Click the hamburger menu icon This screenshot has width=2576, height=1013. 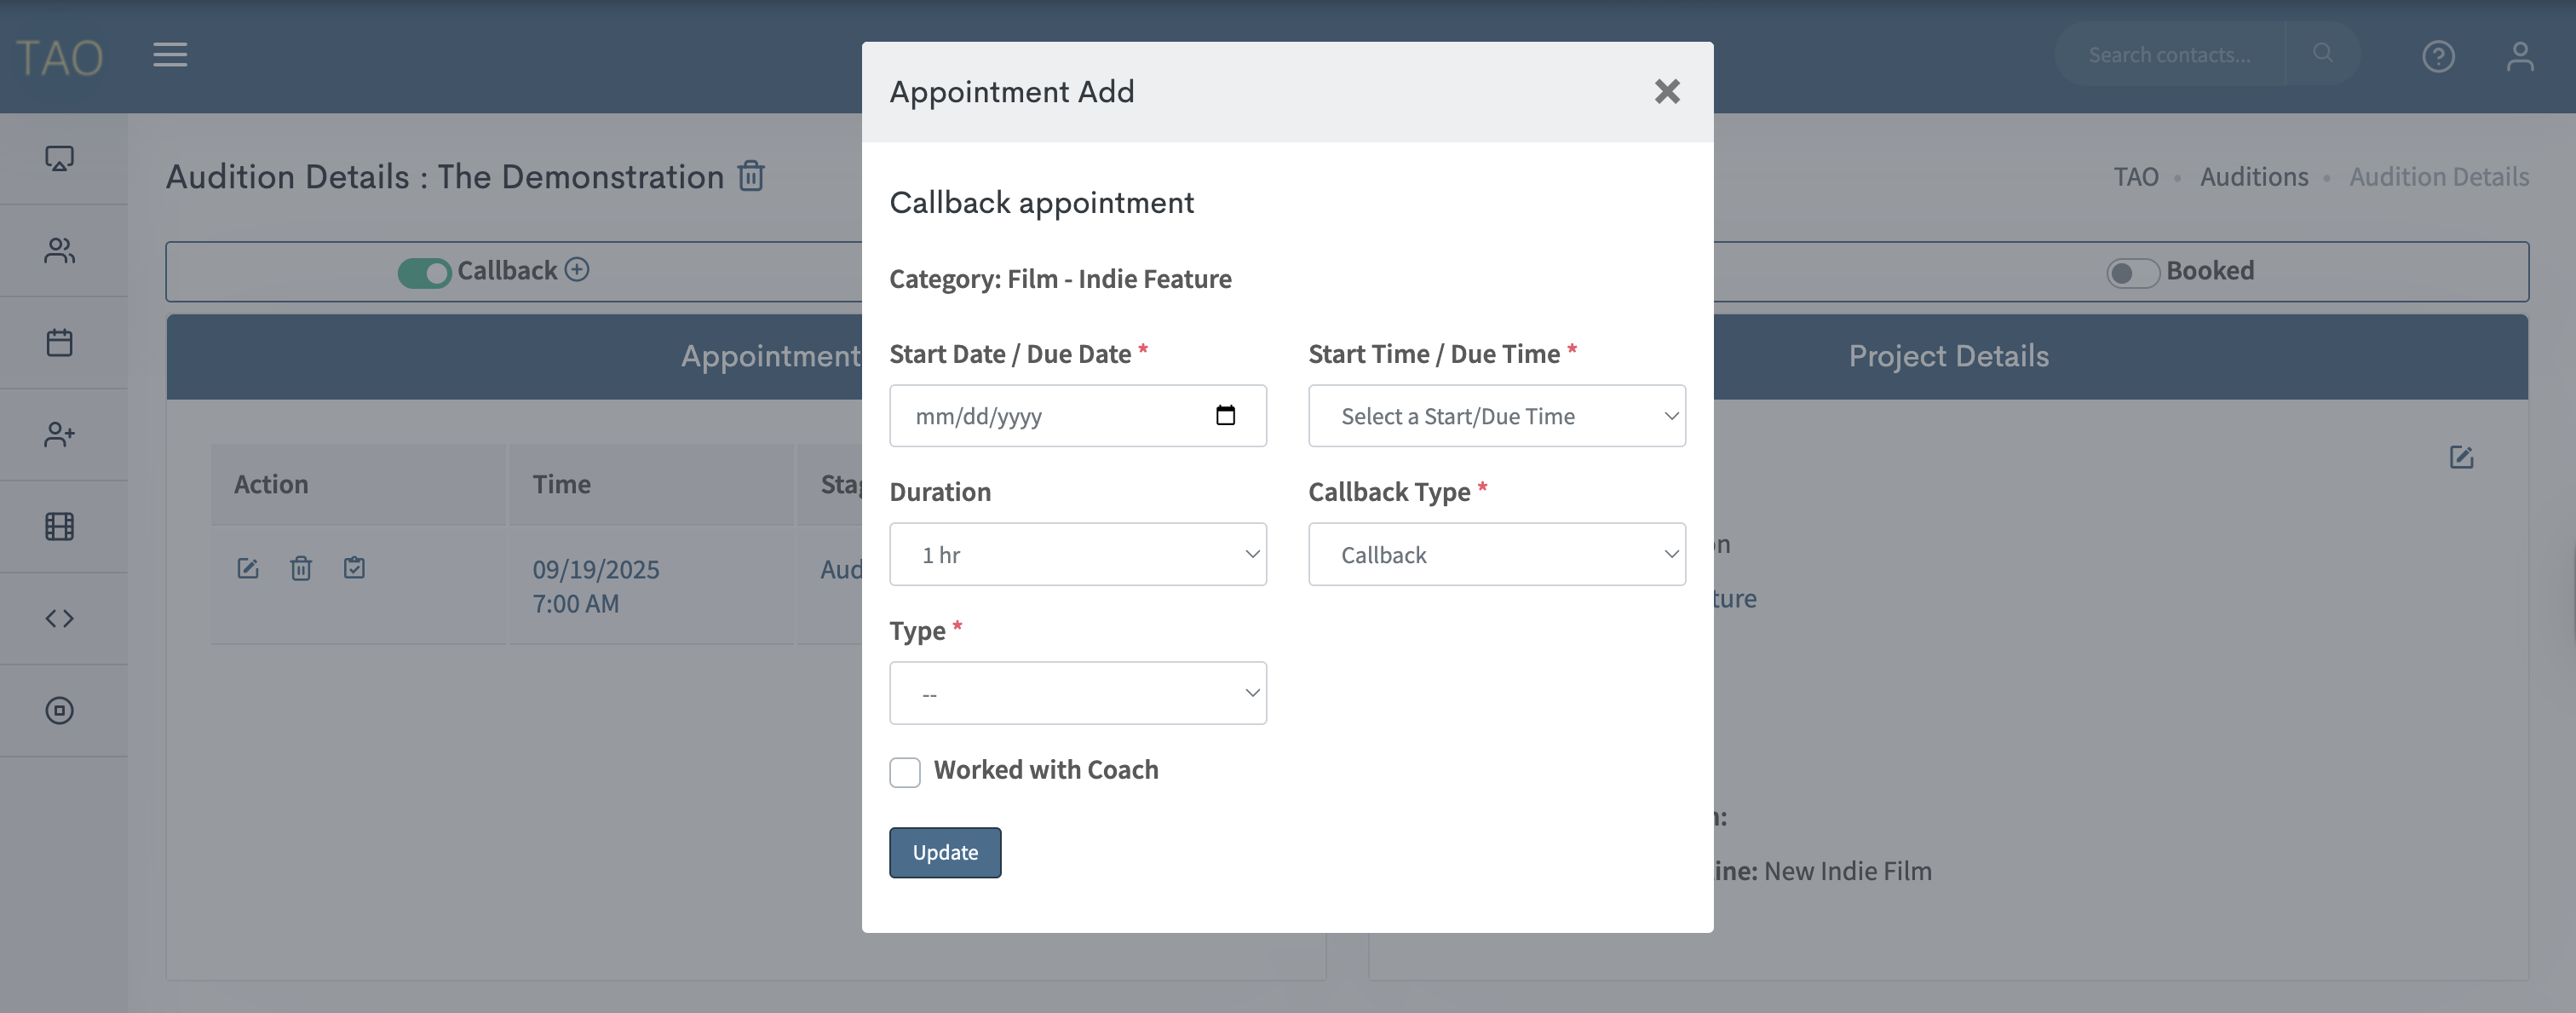(x=170, y=55)
